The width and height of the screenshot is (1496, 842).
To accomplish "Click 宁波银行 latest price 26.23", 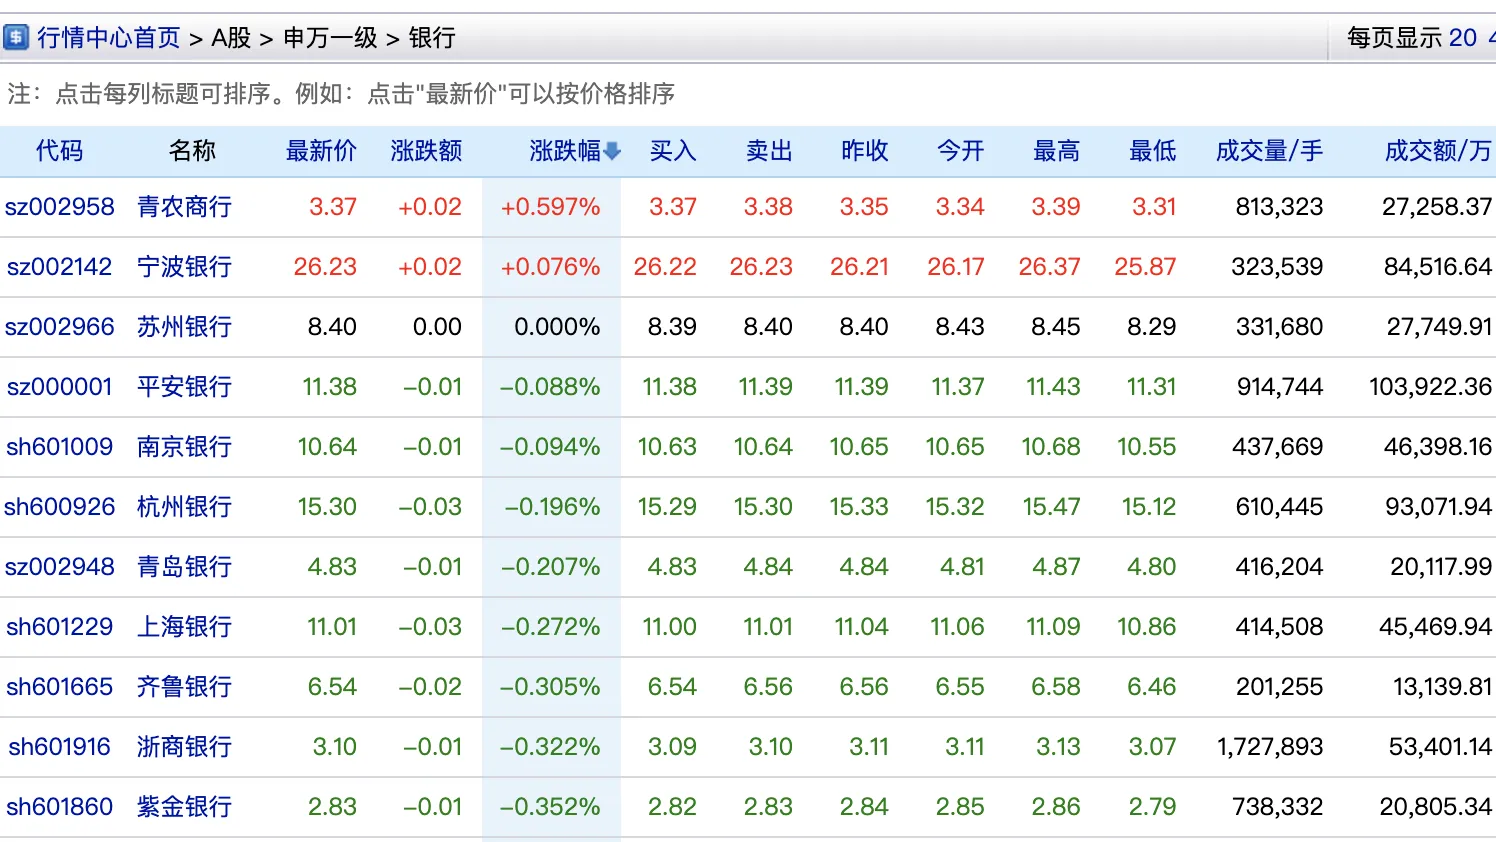I will coord(325,267).
